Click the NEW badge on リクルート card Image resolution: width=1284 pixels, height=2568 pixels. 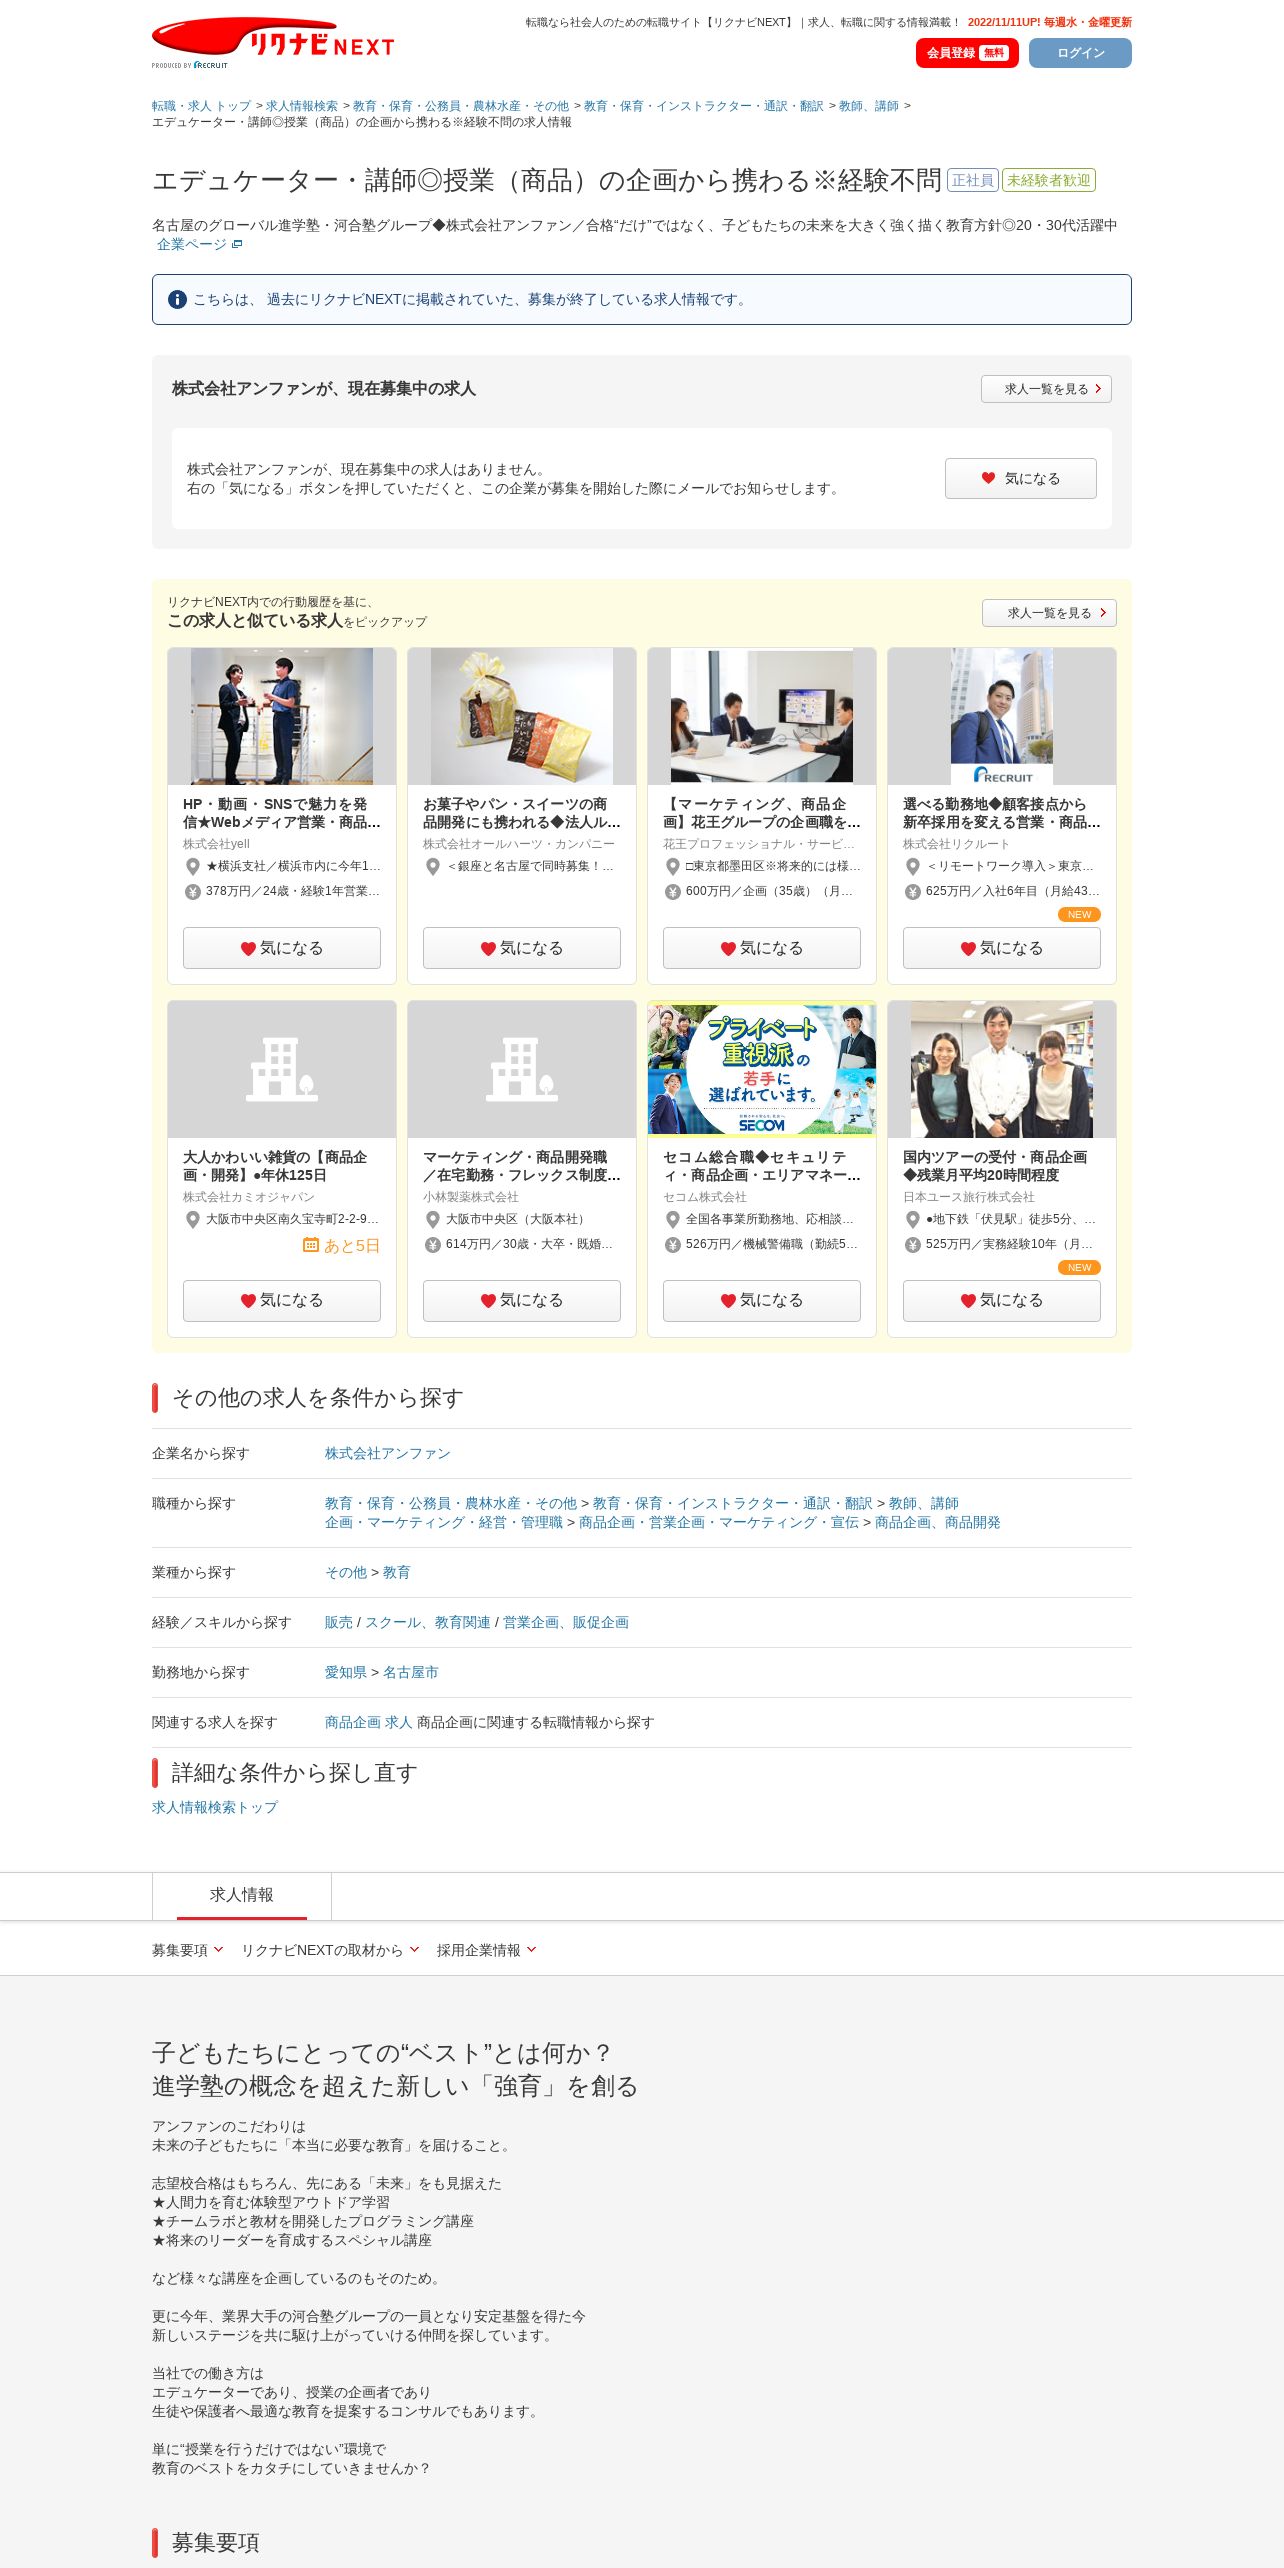tap(1079, 915)
